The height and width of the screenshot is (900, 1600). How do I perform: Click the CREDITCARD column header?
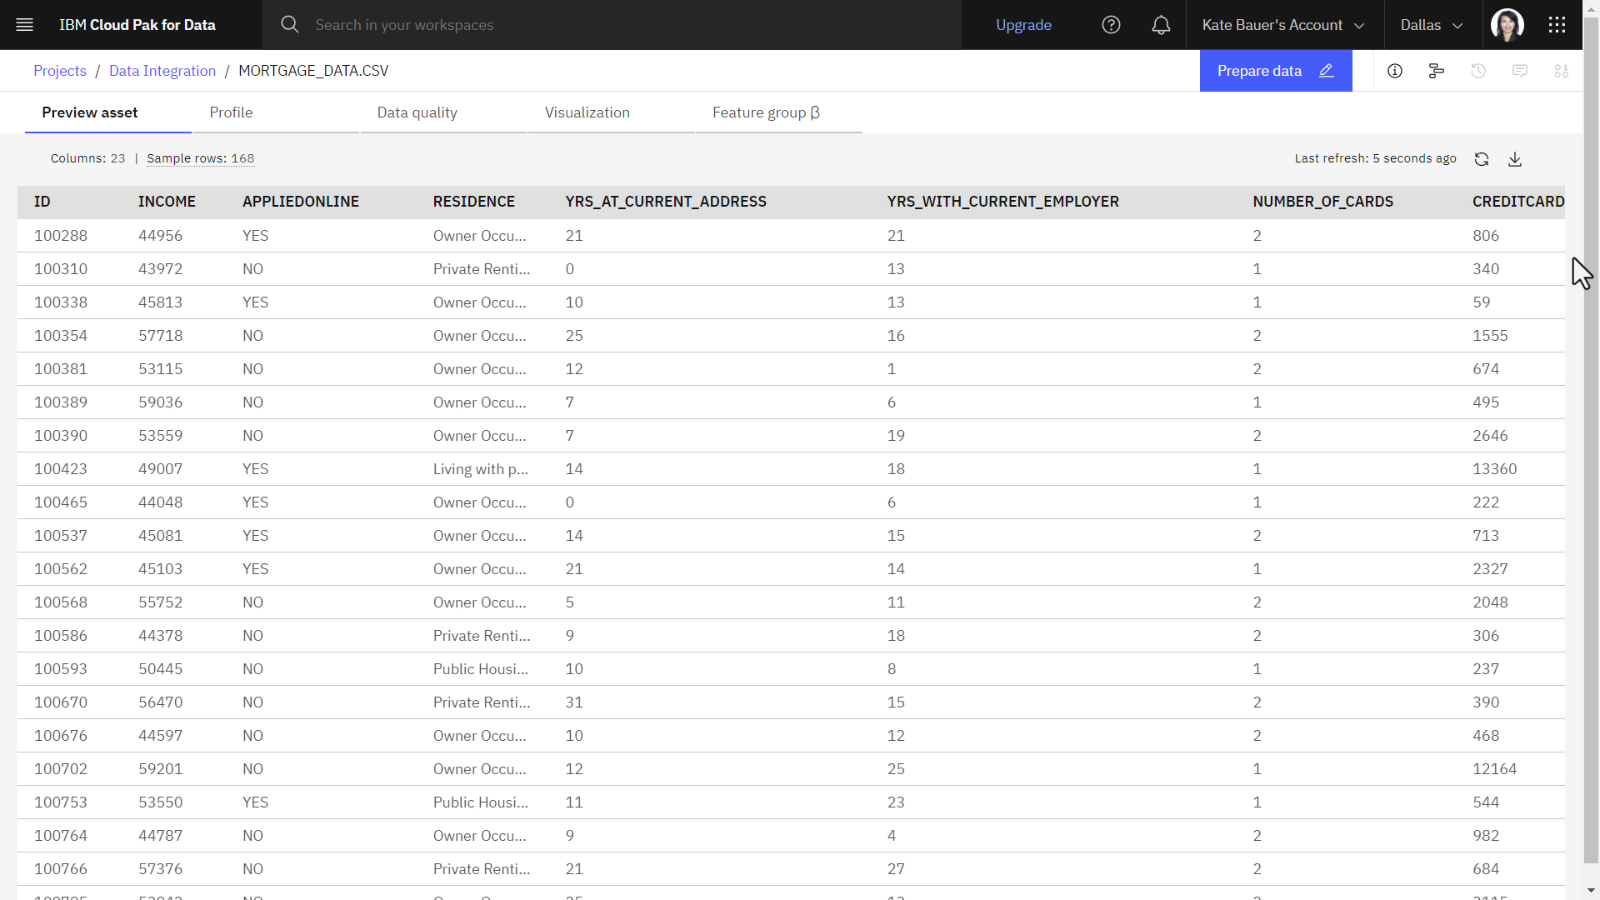pyautogui.click(x=1518, y=202)
